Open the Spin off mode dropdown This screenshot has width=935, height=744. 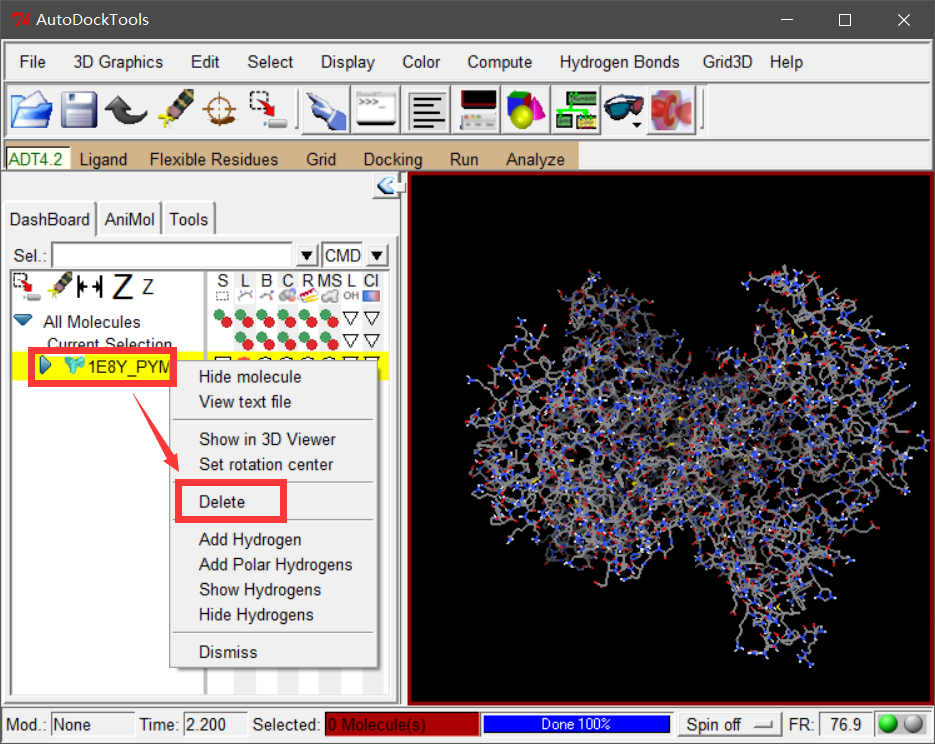730,724
